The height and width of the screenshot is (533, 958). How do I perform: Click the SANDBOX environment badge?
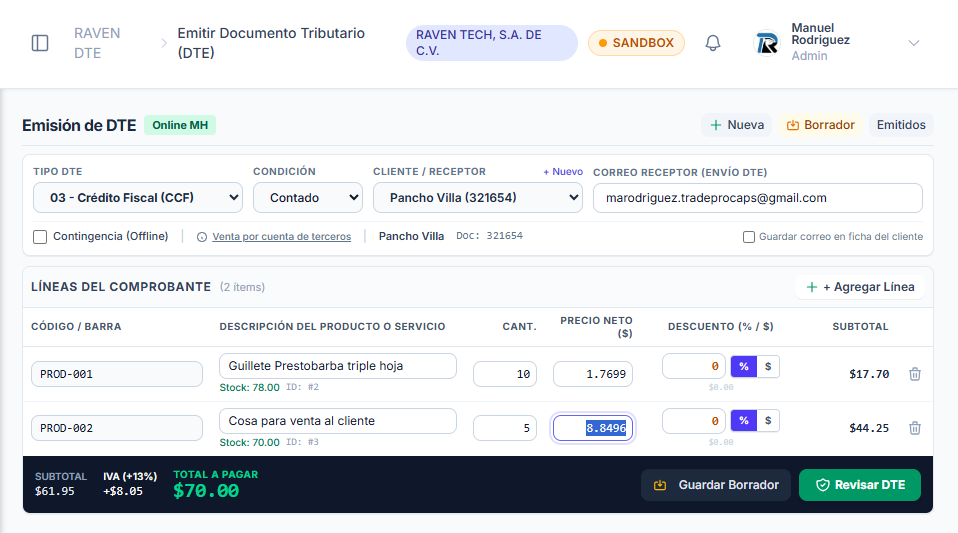pos(636,43)
